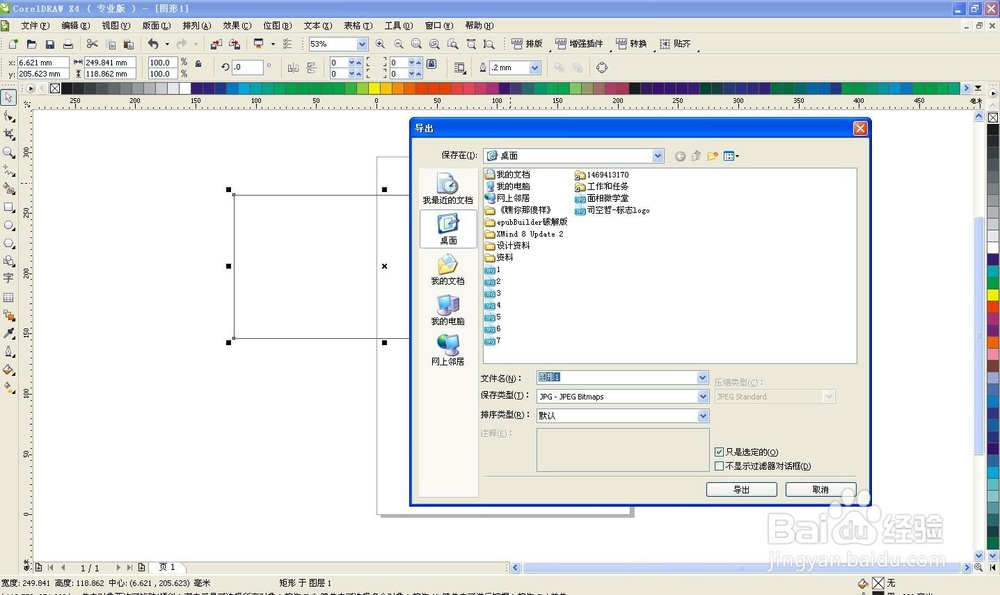
Task: Click the Zoom out magnifier icon
Action: tap(399, 44)
